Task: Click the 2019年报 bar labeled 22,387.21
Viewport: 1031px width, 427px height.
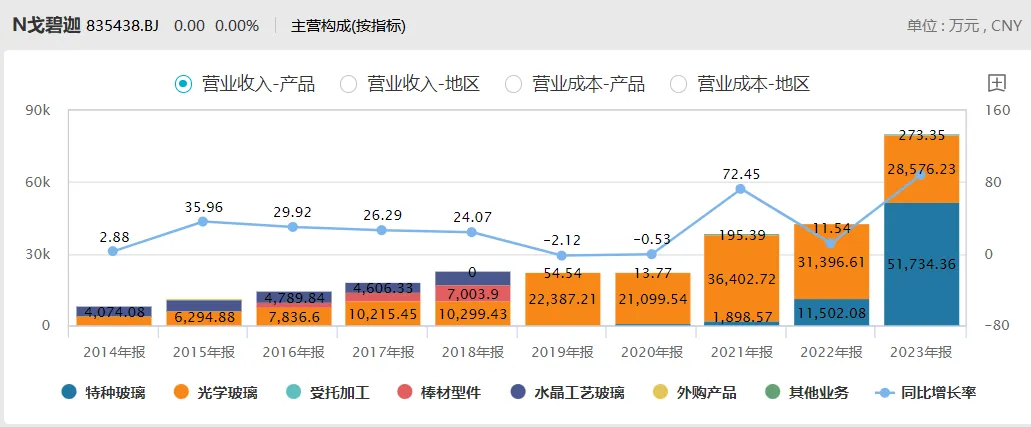Action: pos(562,299)
